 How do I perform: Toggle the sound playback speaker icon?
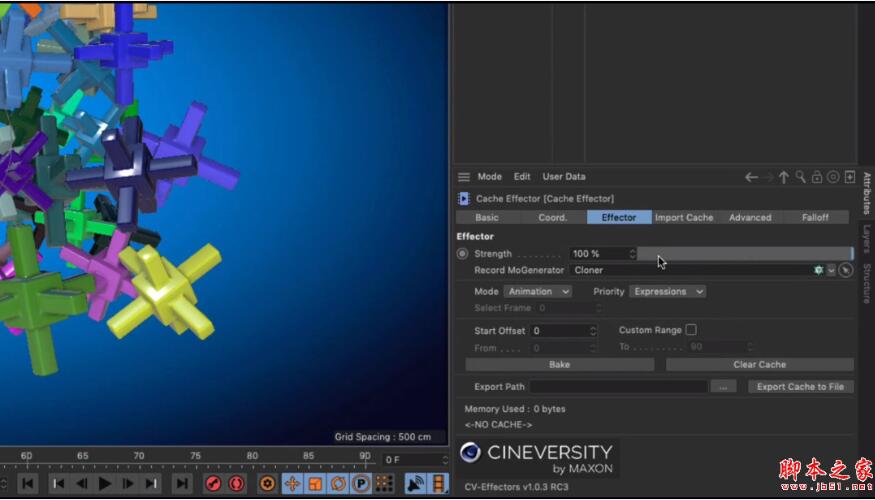point(416,483)
